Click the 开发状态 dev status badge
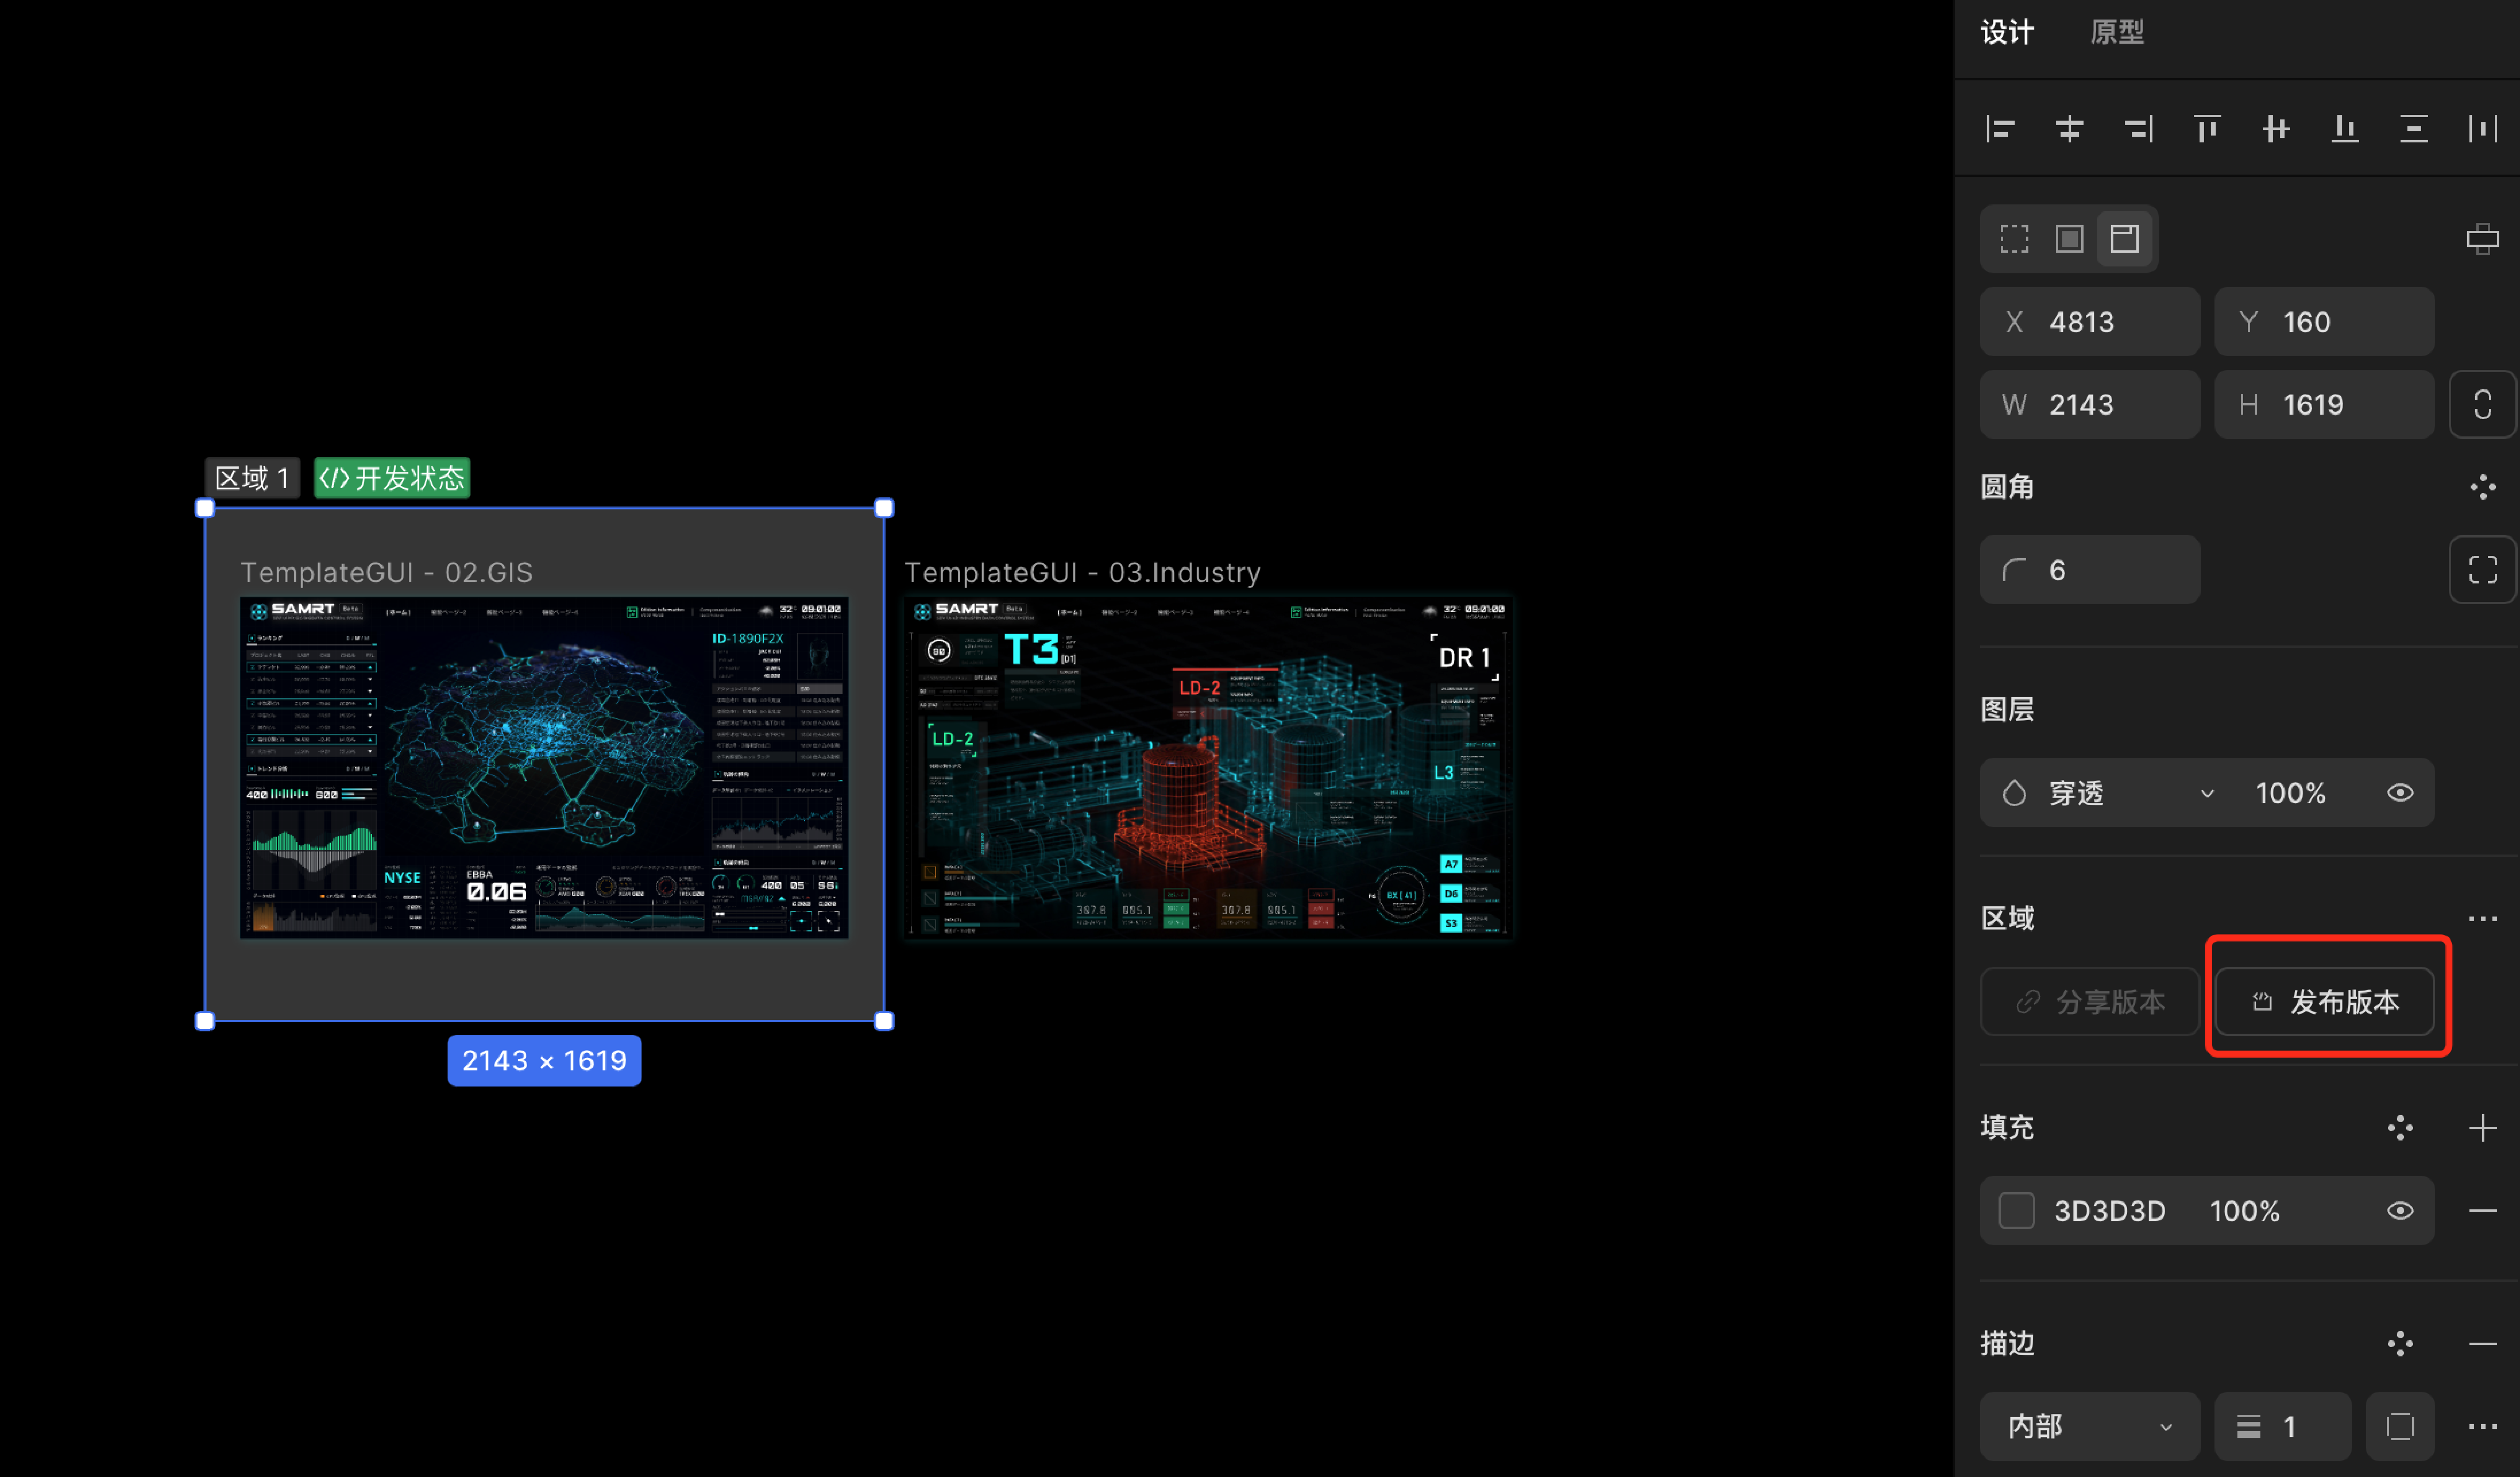The height and width of the screenshot is (1477, 2520). tap(392, 478)
